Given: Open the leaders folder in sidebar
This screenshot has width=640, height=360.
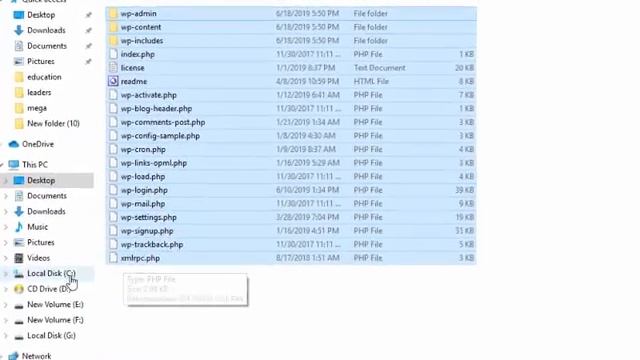Looking at the screenshot, I should click(x=39, y=92).
